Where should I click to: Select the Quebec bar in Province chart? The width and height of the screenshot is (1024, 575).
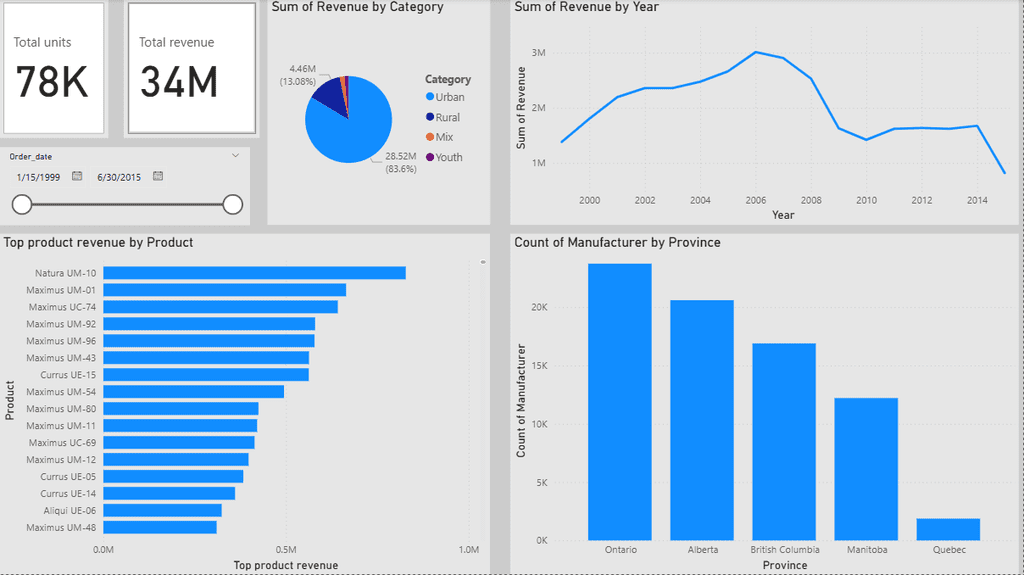click(x=948, y=529)
